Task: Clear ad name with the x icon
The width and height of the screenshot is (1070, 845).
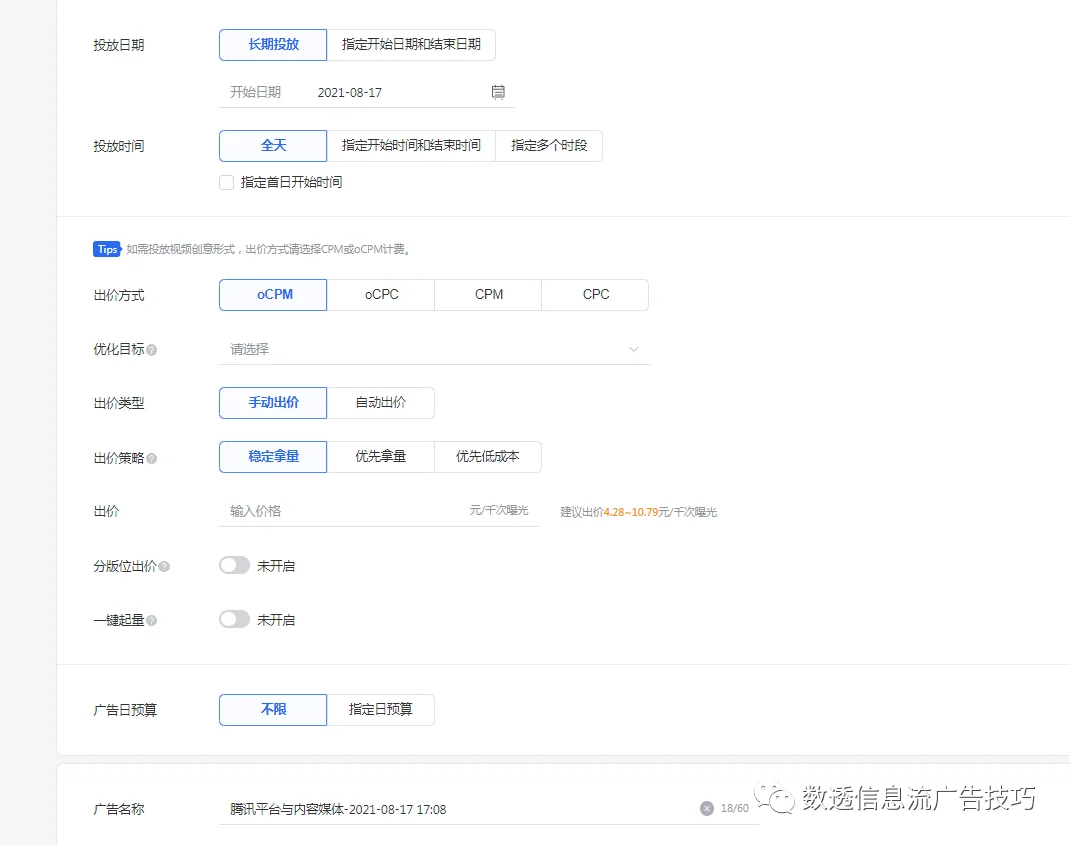Action: tap(707, 809)
